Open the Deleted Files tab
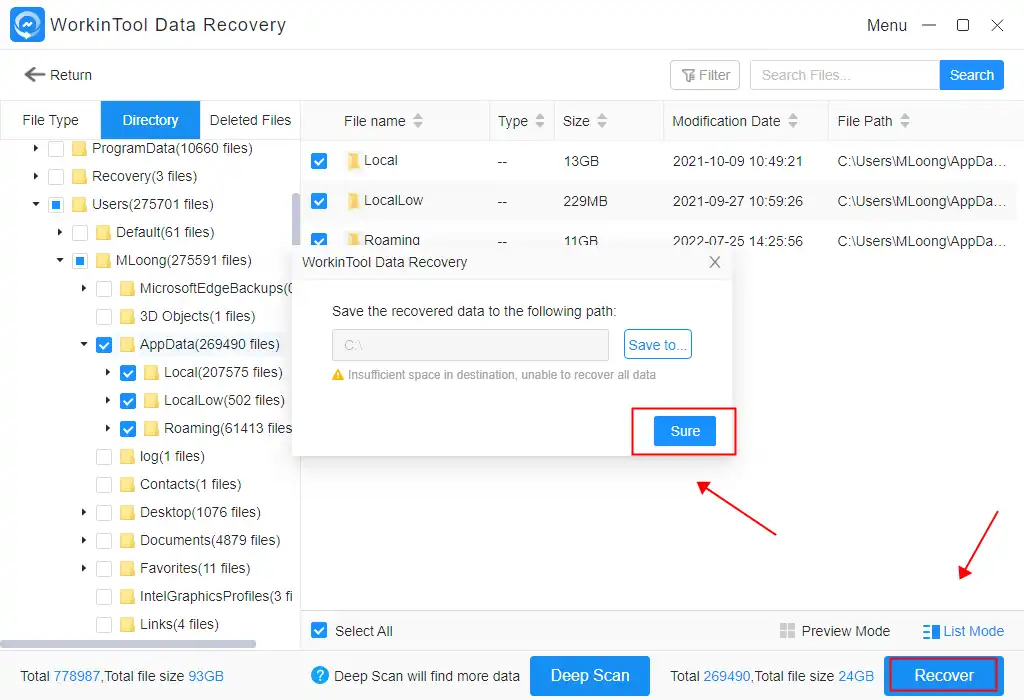 click(250, 120)
